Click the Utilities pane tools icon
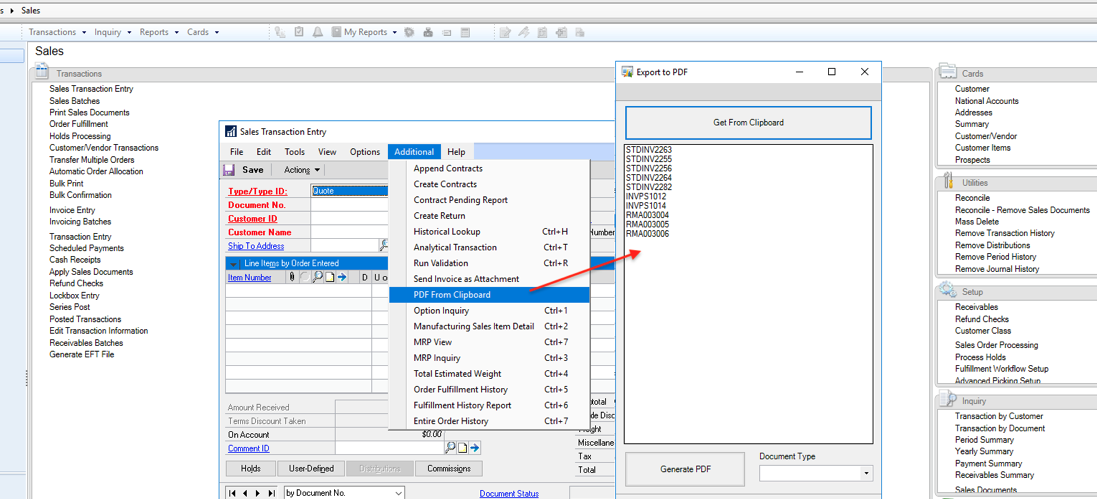 pyautogui.click(x=948, y=180)
